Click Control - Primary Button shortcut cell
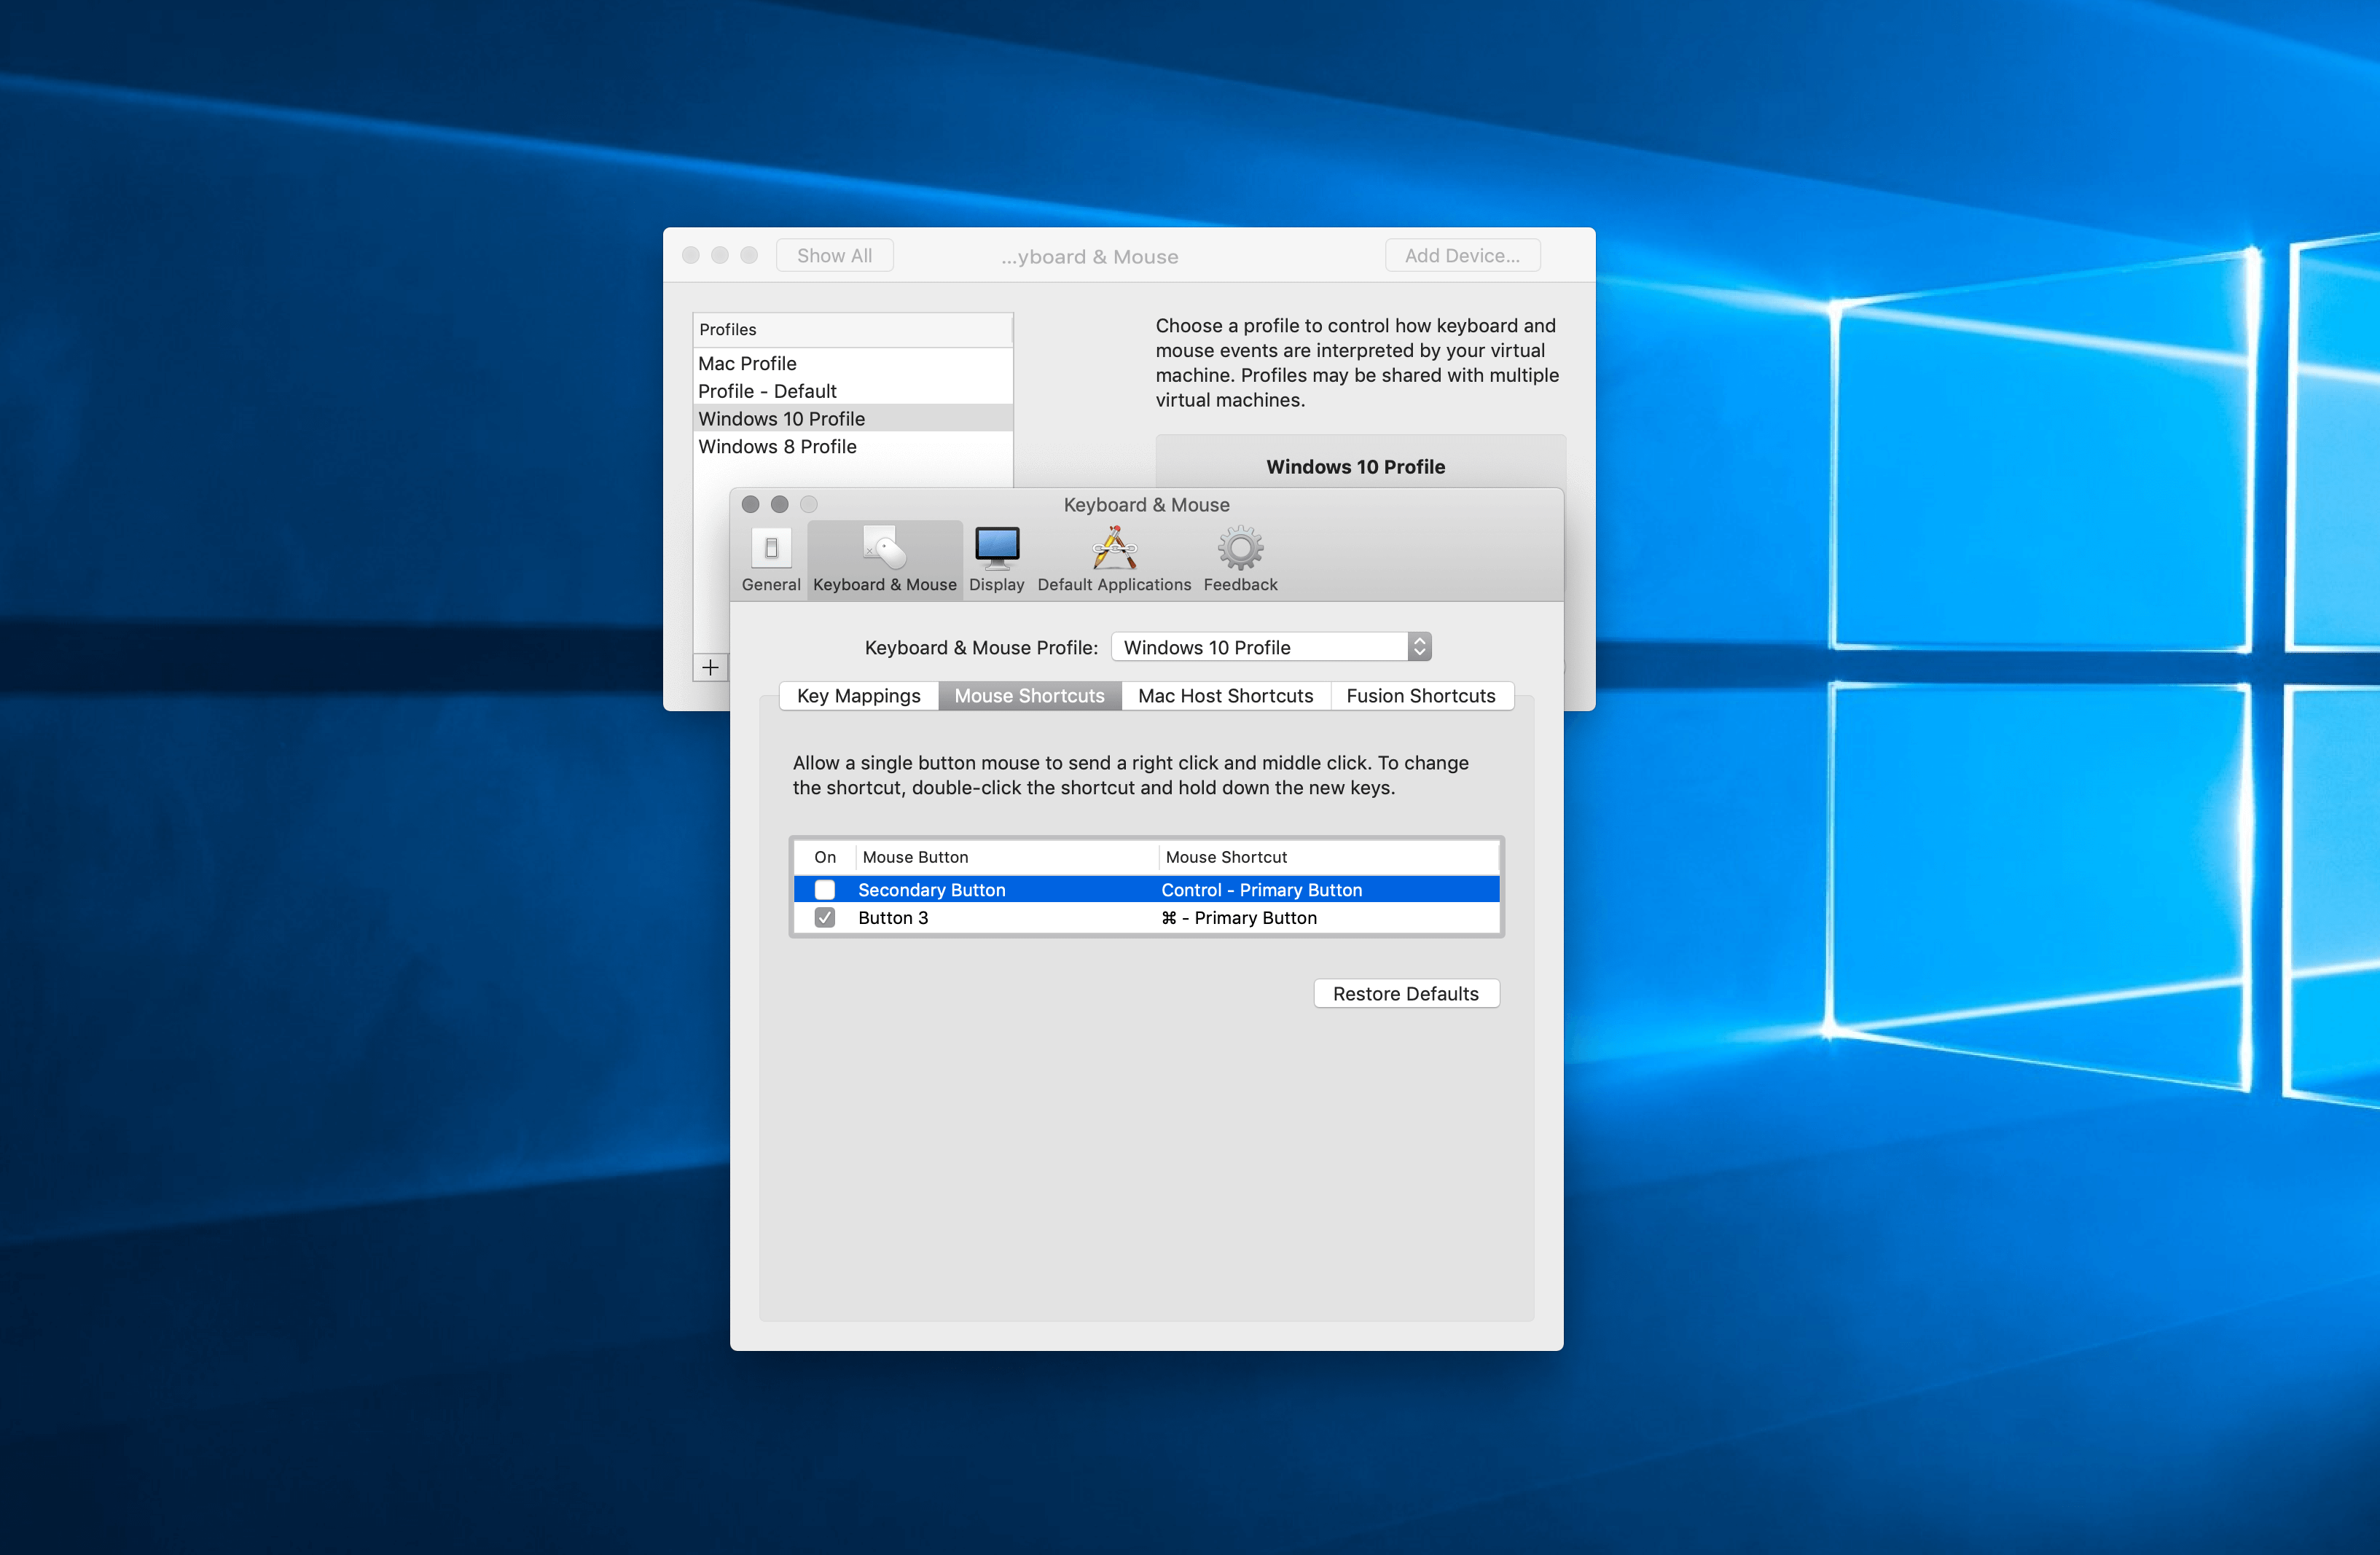The image size is (2380, 1555). pyautogui.click(x=1261, y=889)
